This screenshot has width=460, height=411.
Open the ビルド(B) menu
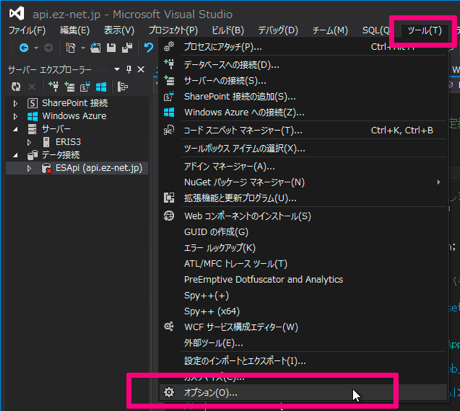228,30
